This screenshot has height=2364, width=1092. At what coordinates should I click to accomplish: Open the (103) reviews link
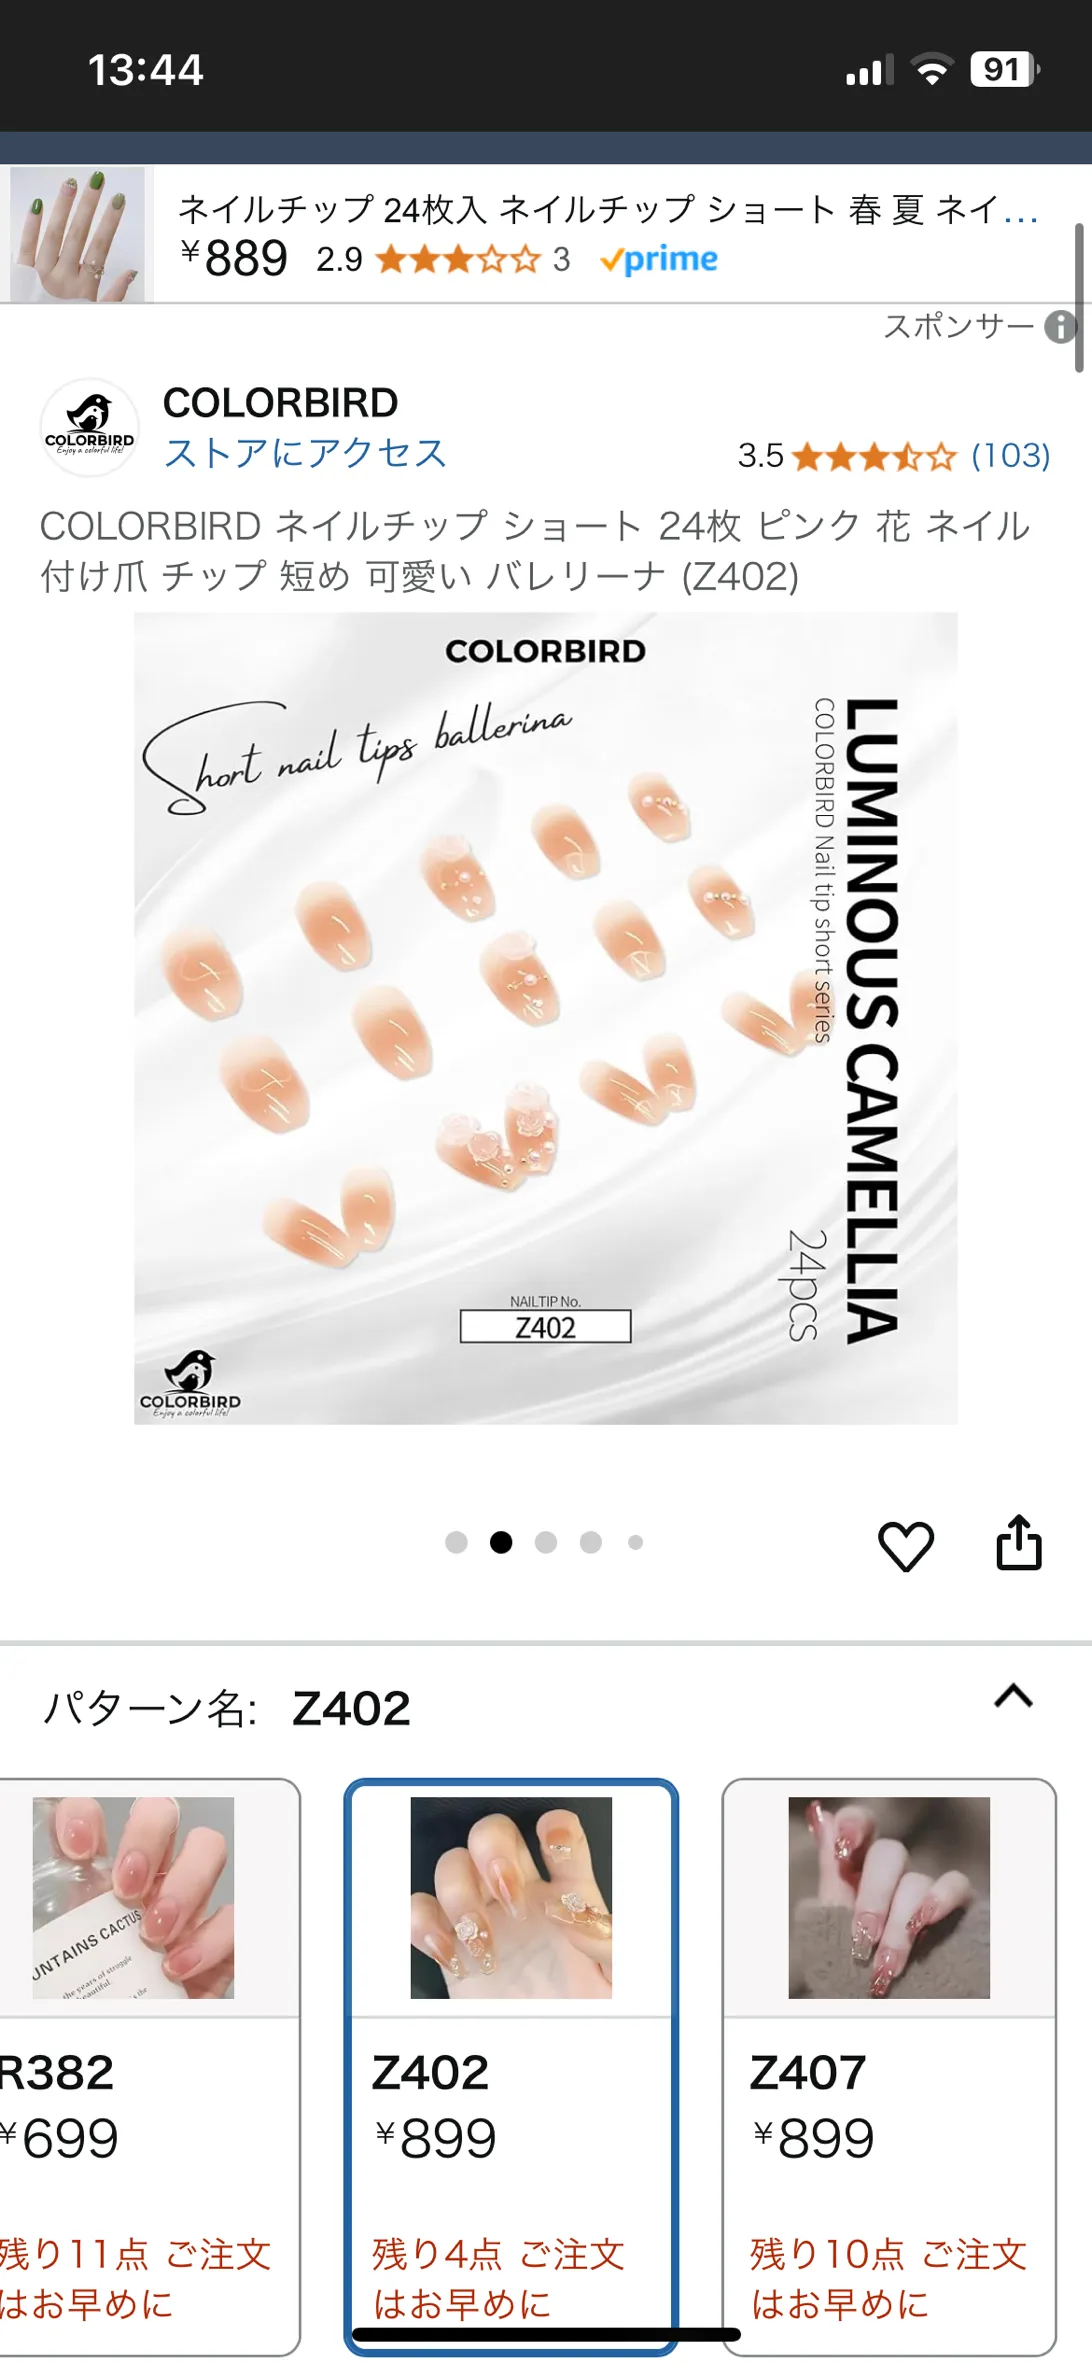pyautogui.click(x=1011, y=456)
